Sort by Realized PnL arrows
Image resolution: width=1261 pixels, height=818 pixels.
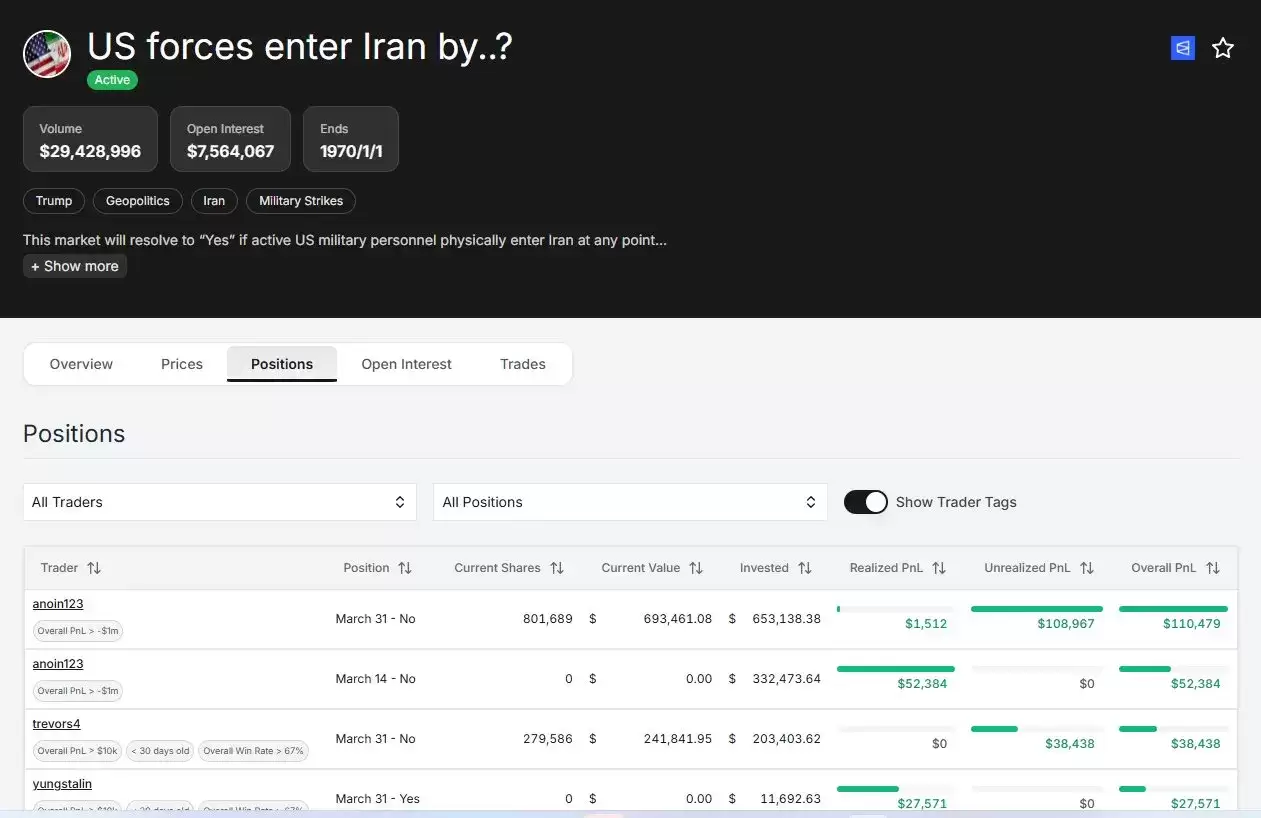939,568
